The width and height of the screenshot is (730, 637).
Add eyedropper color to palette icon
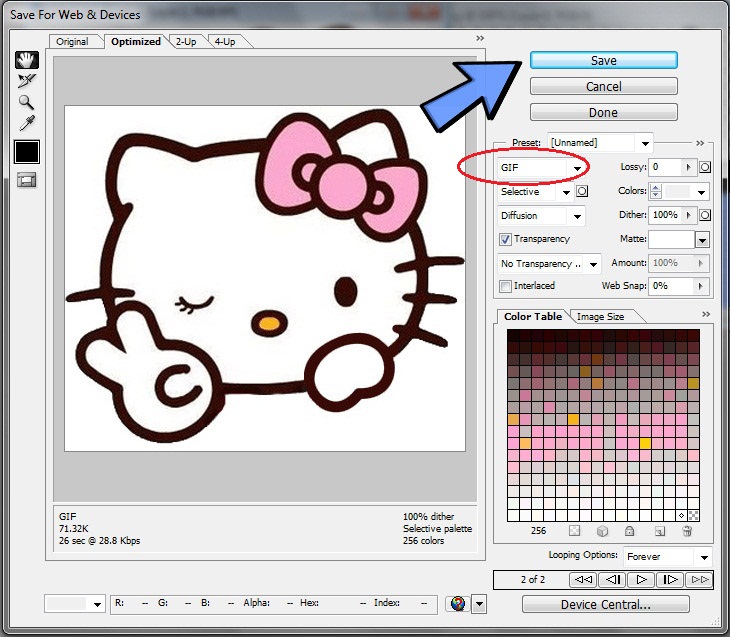660,531
